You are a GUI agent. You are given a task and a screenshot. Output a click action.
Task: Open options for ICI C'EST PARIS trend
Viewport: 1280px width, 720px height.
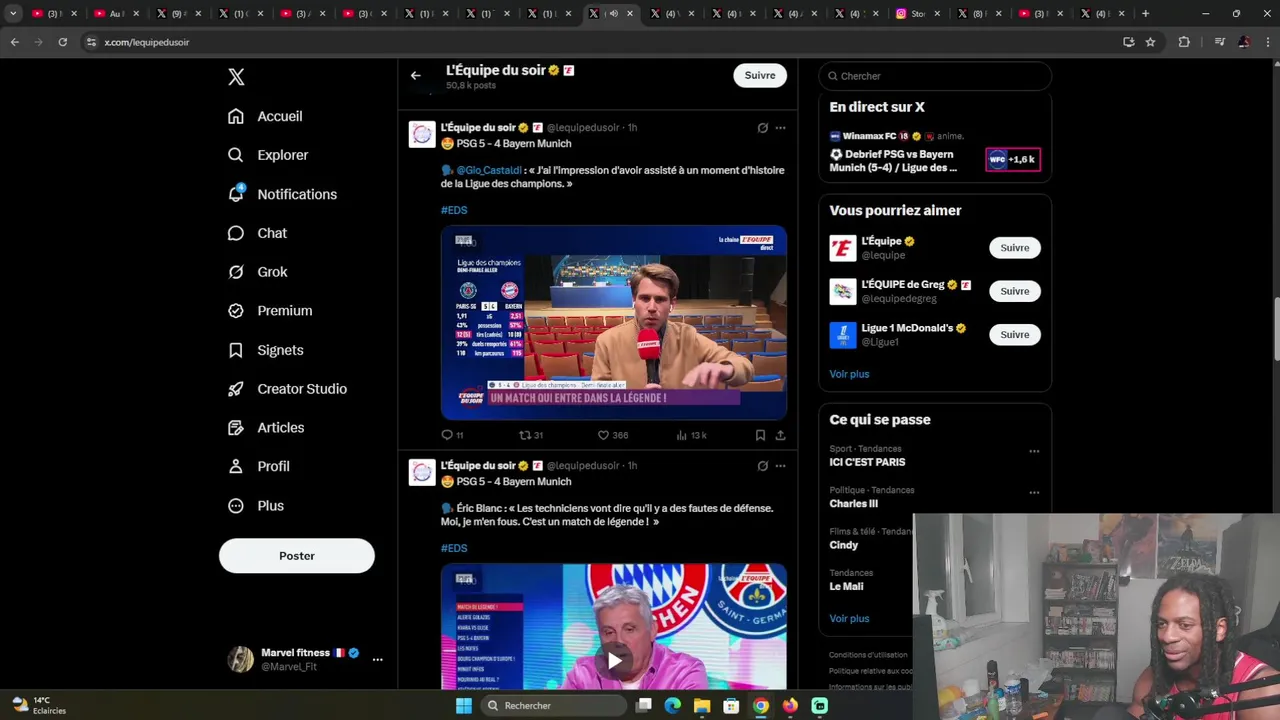pos(1034,451)
